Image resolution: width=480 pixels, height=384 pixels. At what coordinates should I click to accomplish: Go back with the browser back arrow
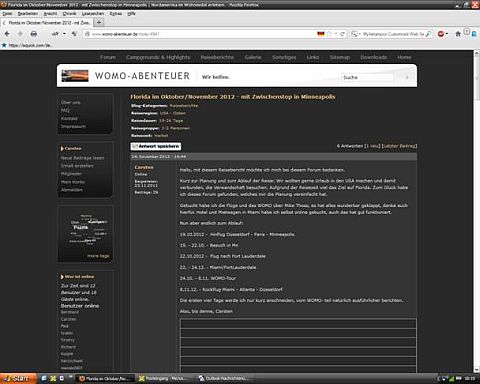point(7,34)
